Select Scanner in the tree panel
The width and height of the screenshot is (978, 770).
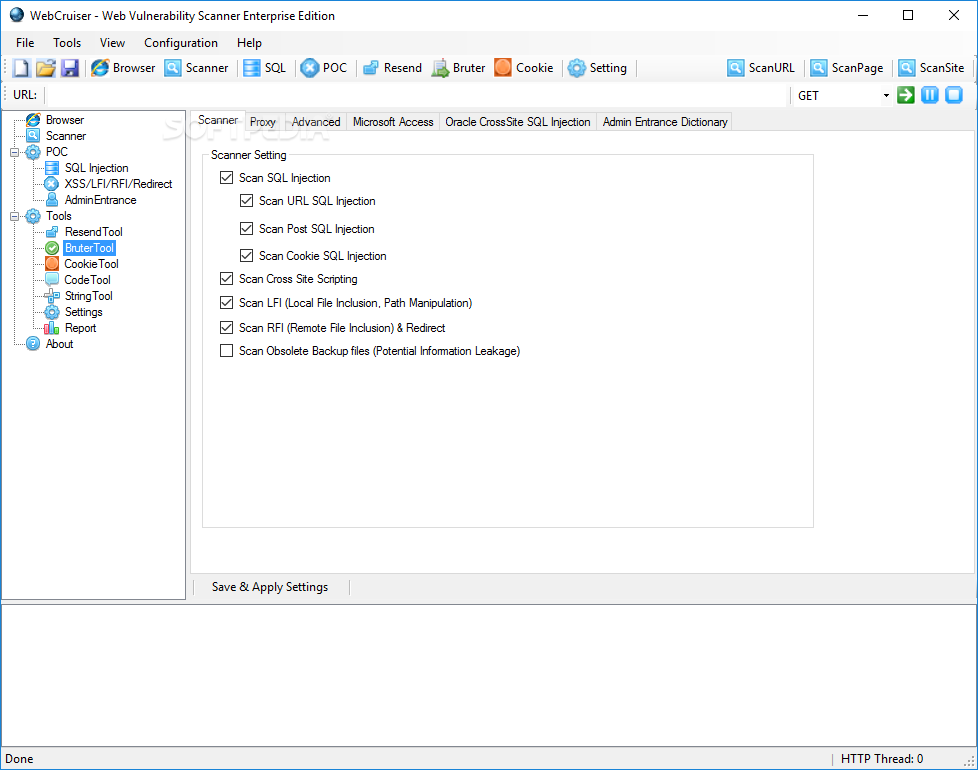tap(65, 136)
